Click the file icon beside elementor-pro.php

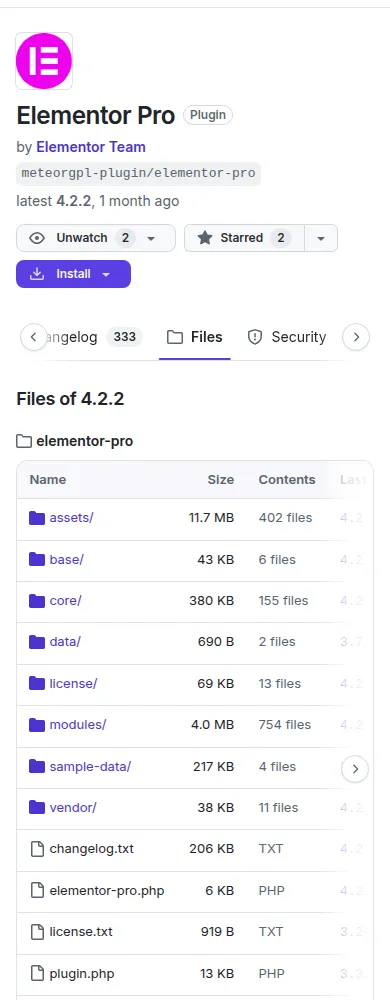(38, 890)
